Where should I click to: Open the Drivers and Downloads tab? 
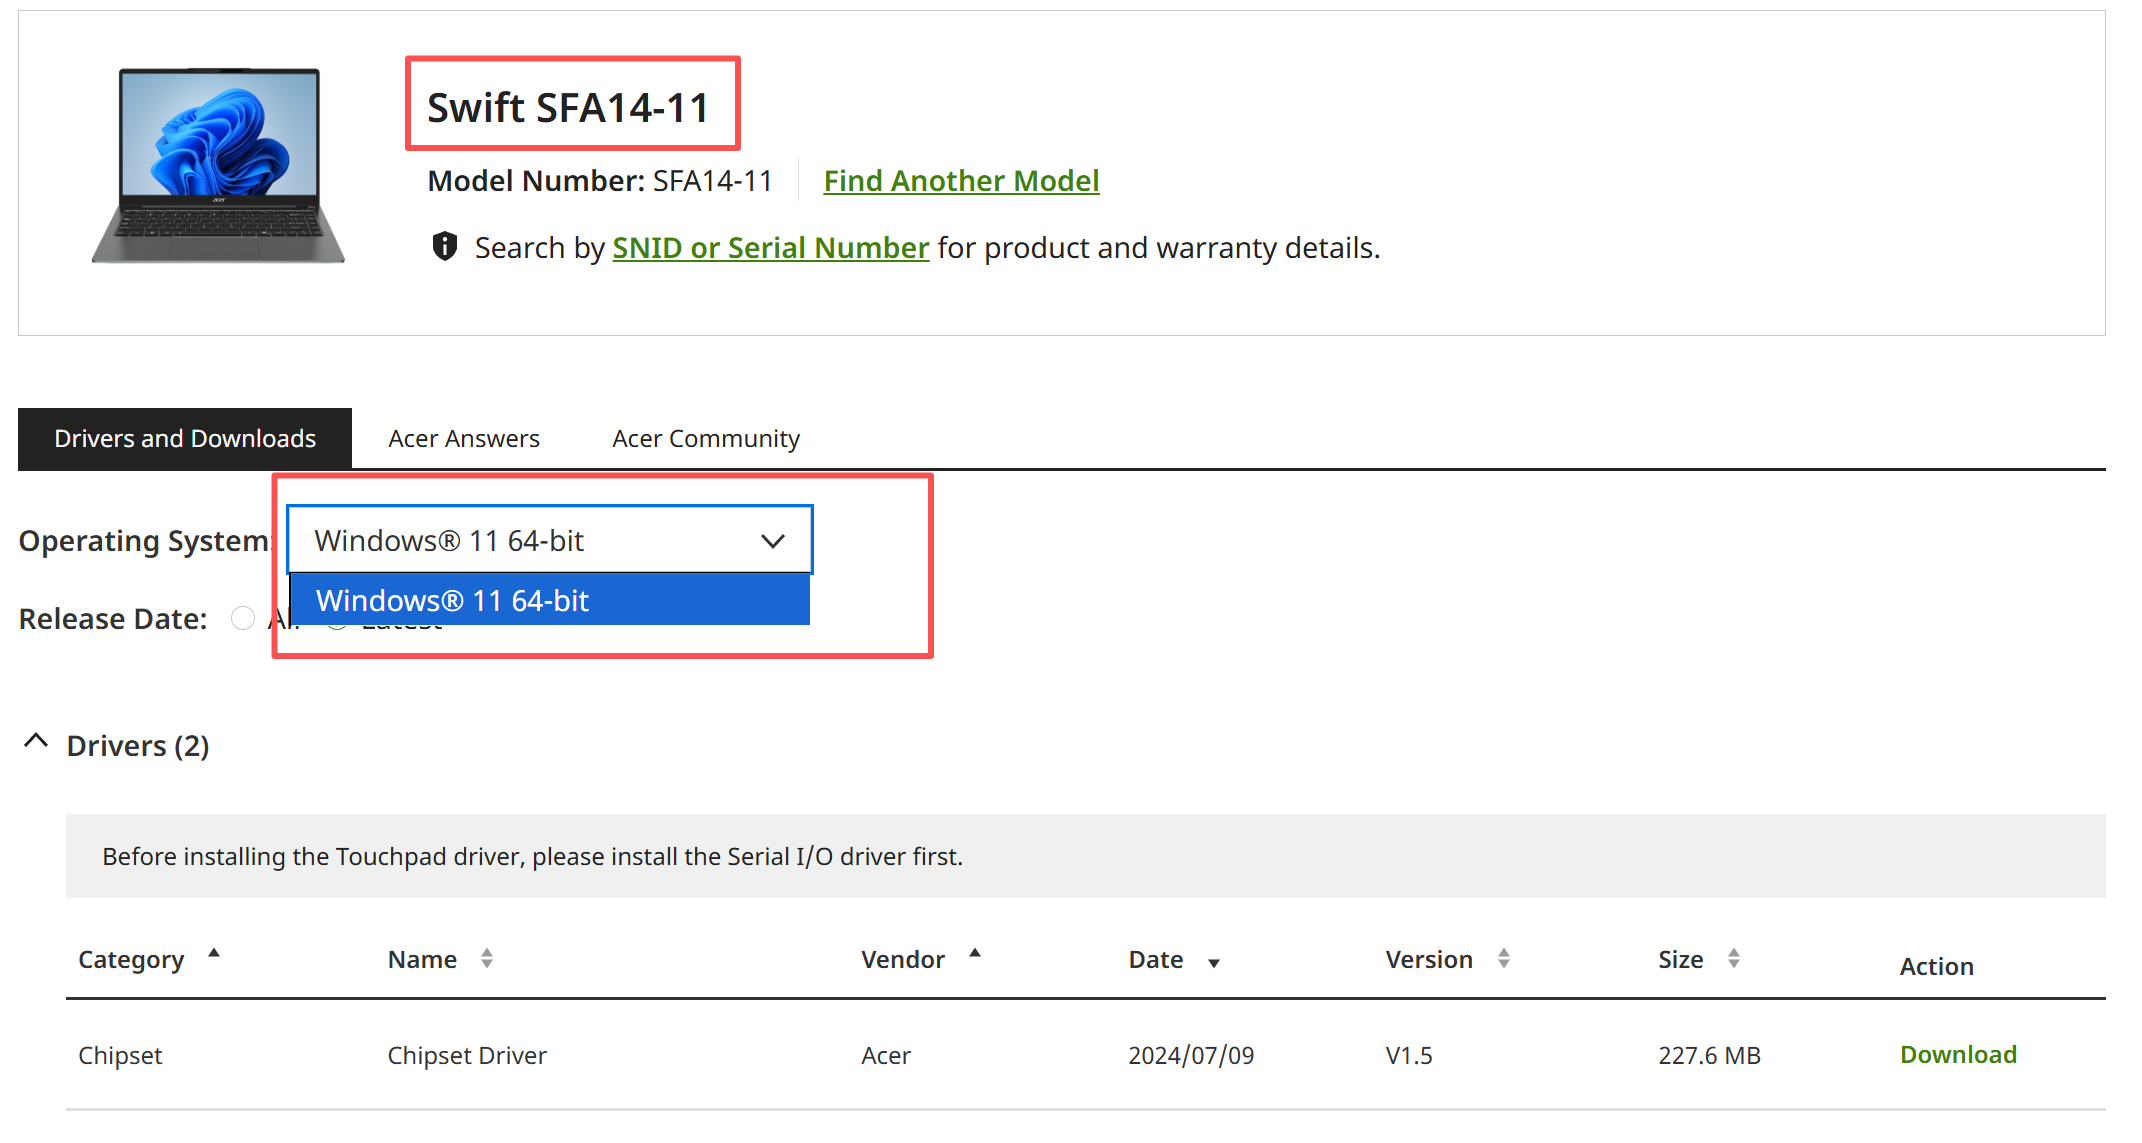point(185,438)
